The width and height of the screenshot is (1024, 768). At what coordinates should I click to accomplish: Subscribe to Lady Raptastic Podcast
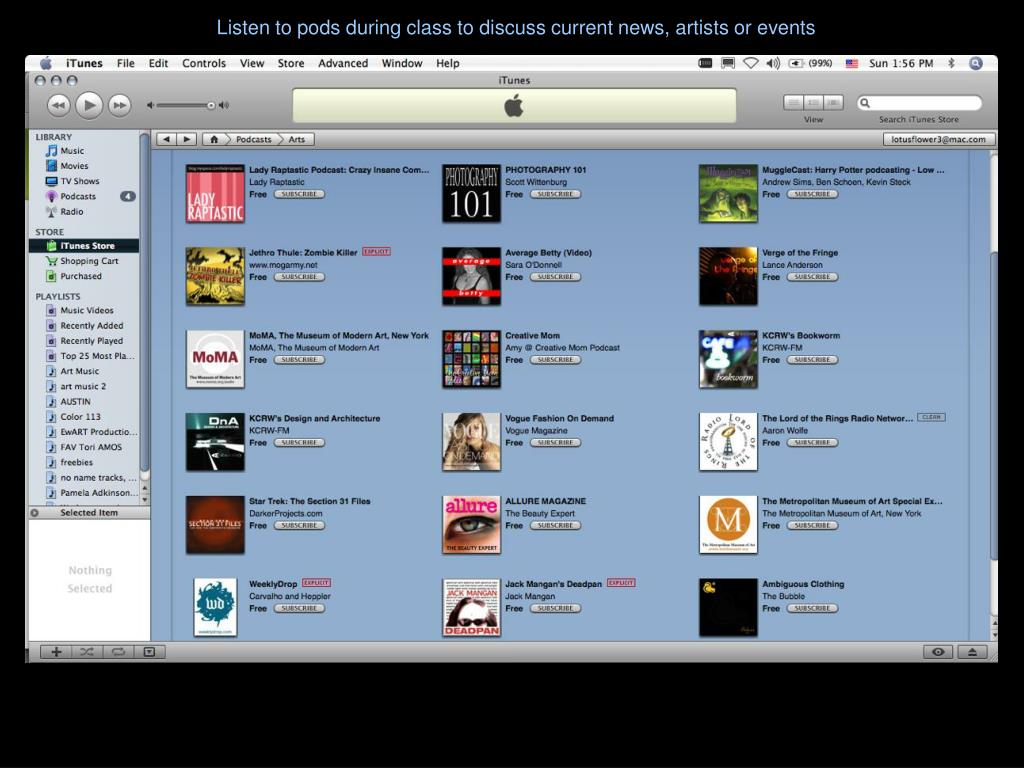[299, 194]
